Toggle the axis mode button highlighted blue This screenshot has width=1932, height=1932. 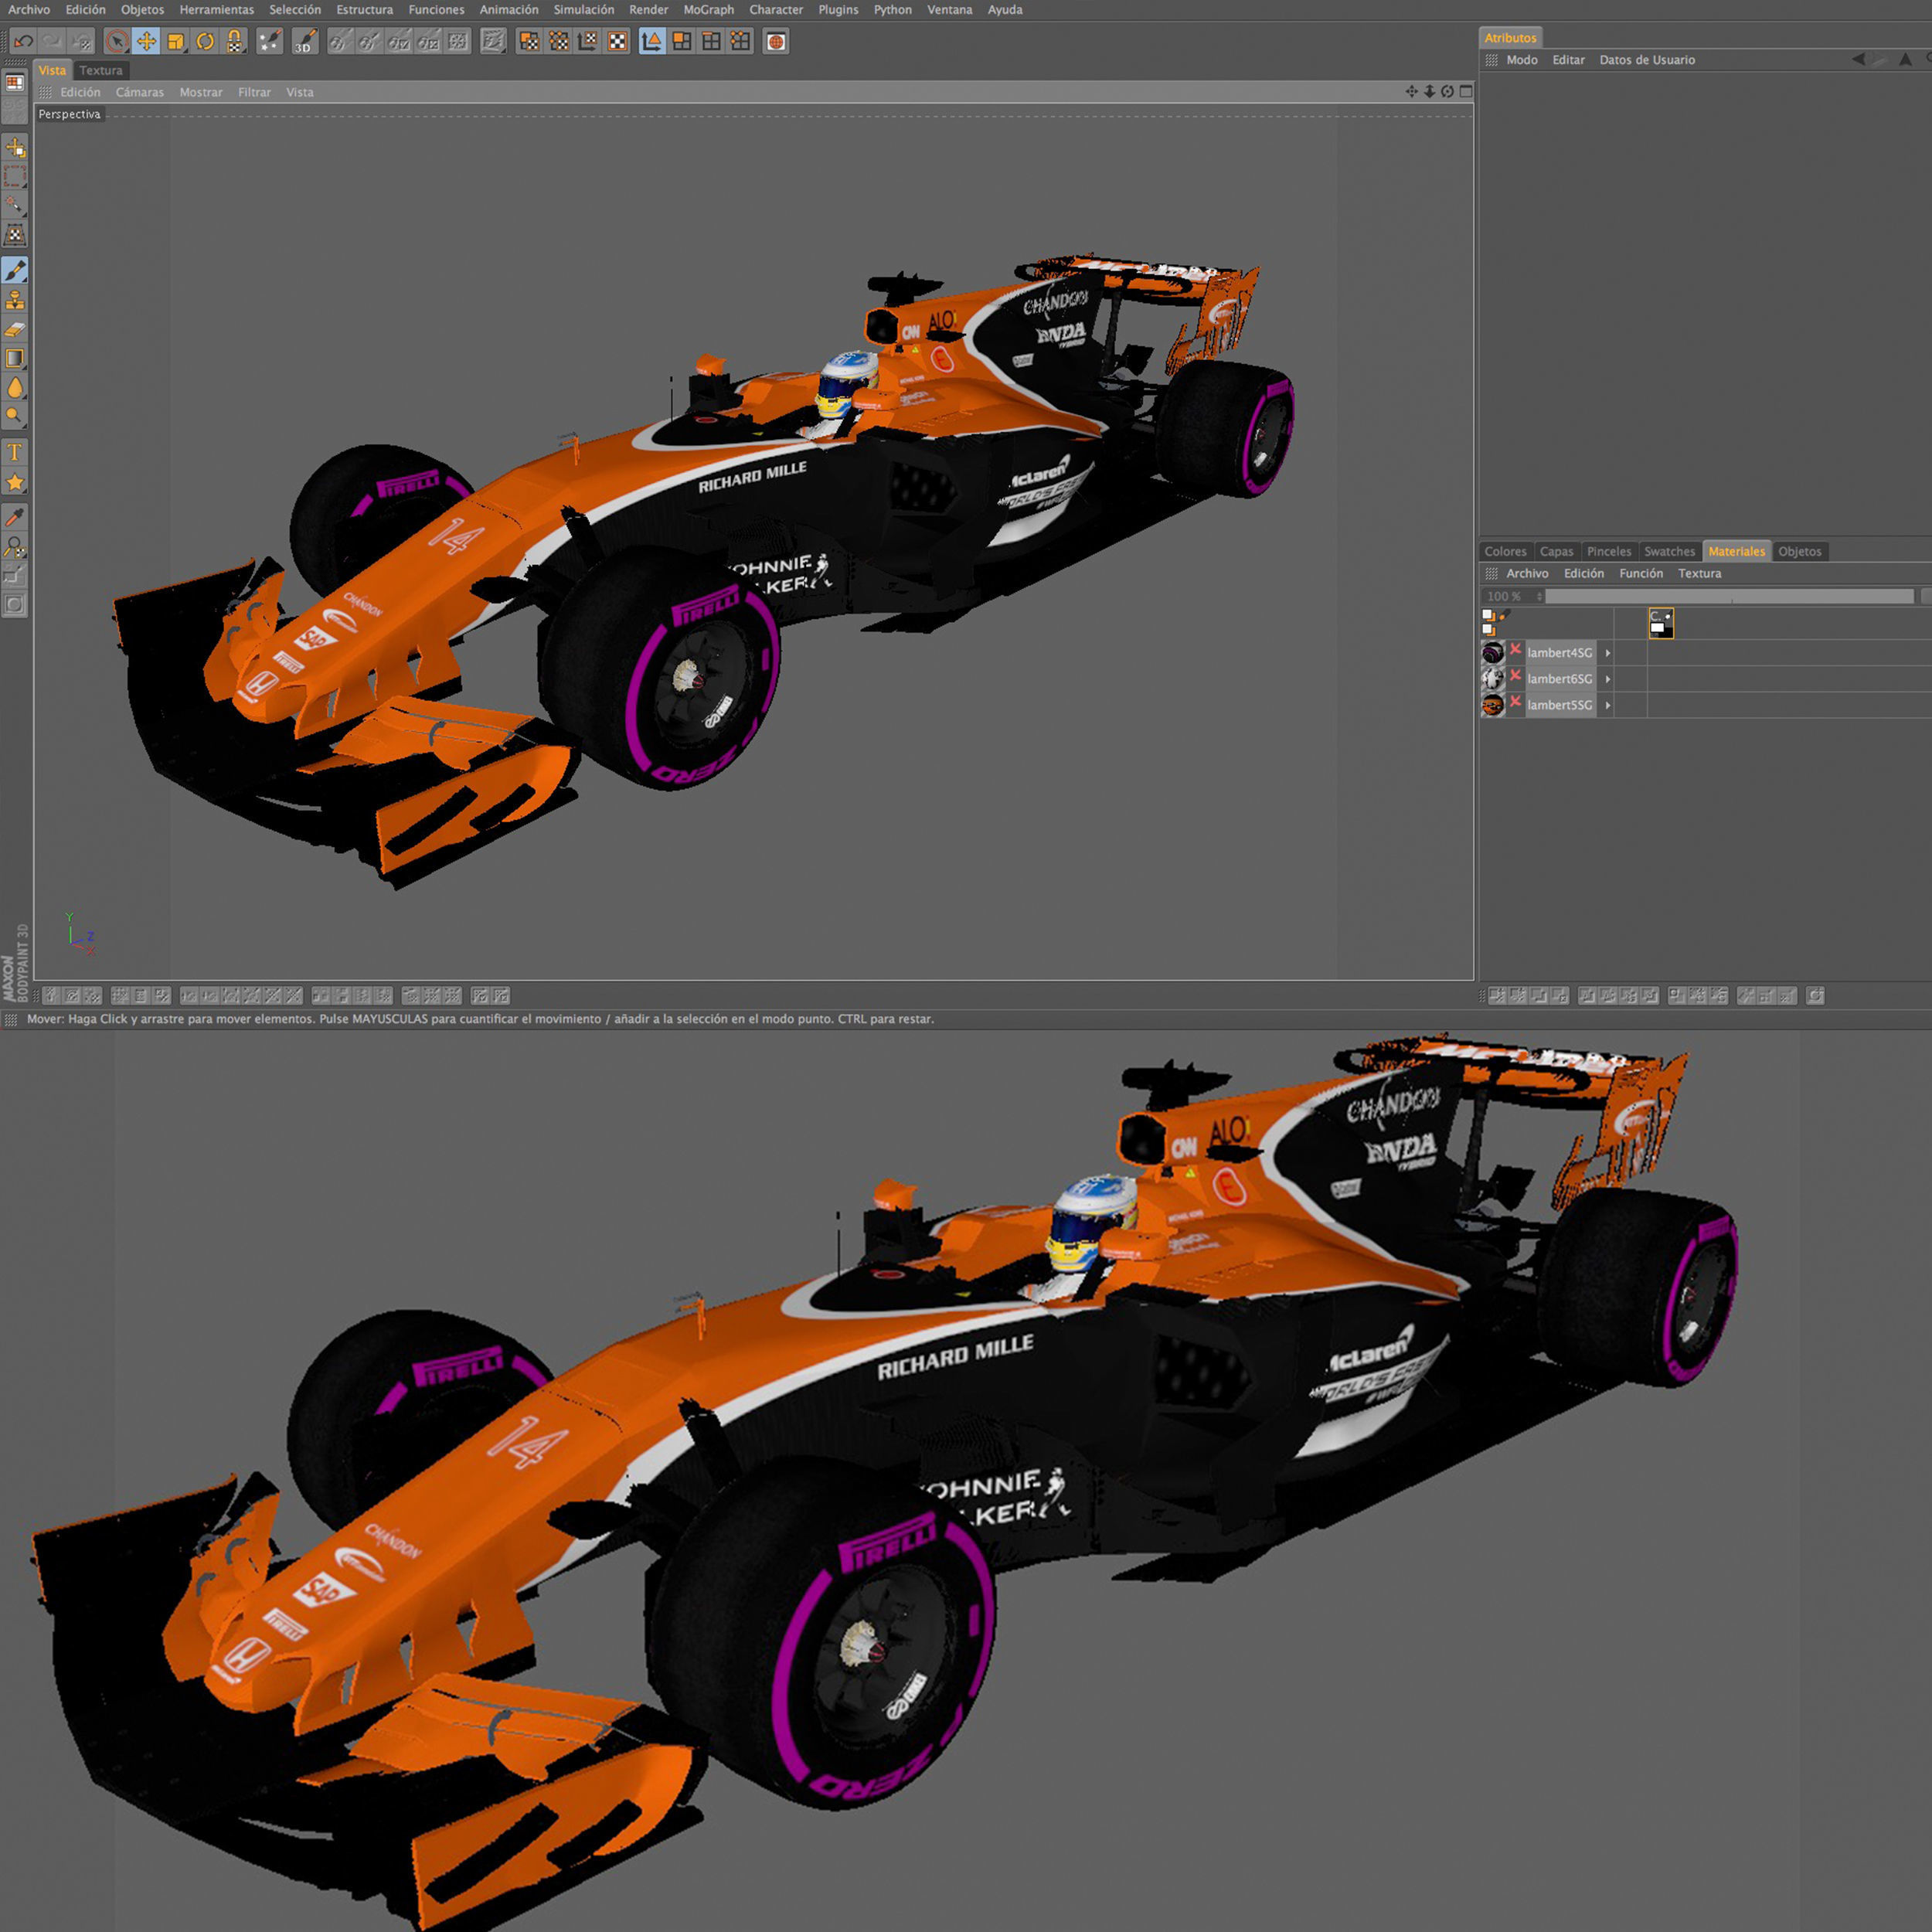tap(652, 42)
